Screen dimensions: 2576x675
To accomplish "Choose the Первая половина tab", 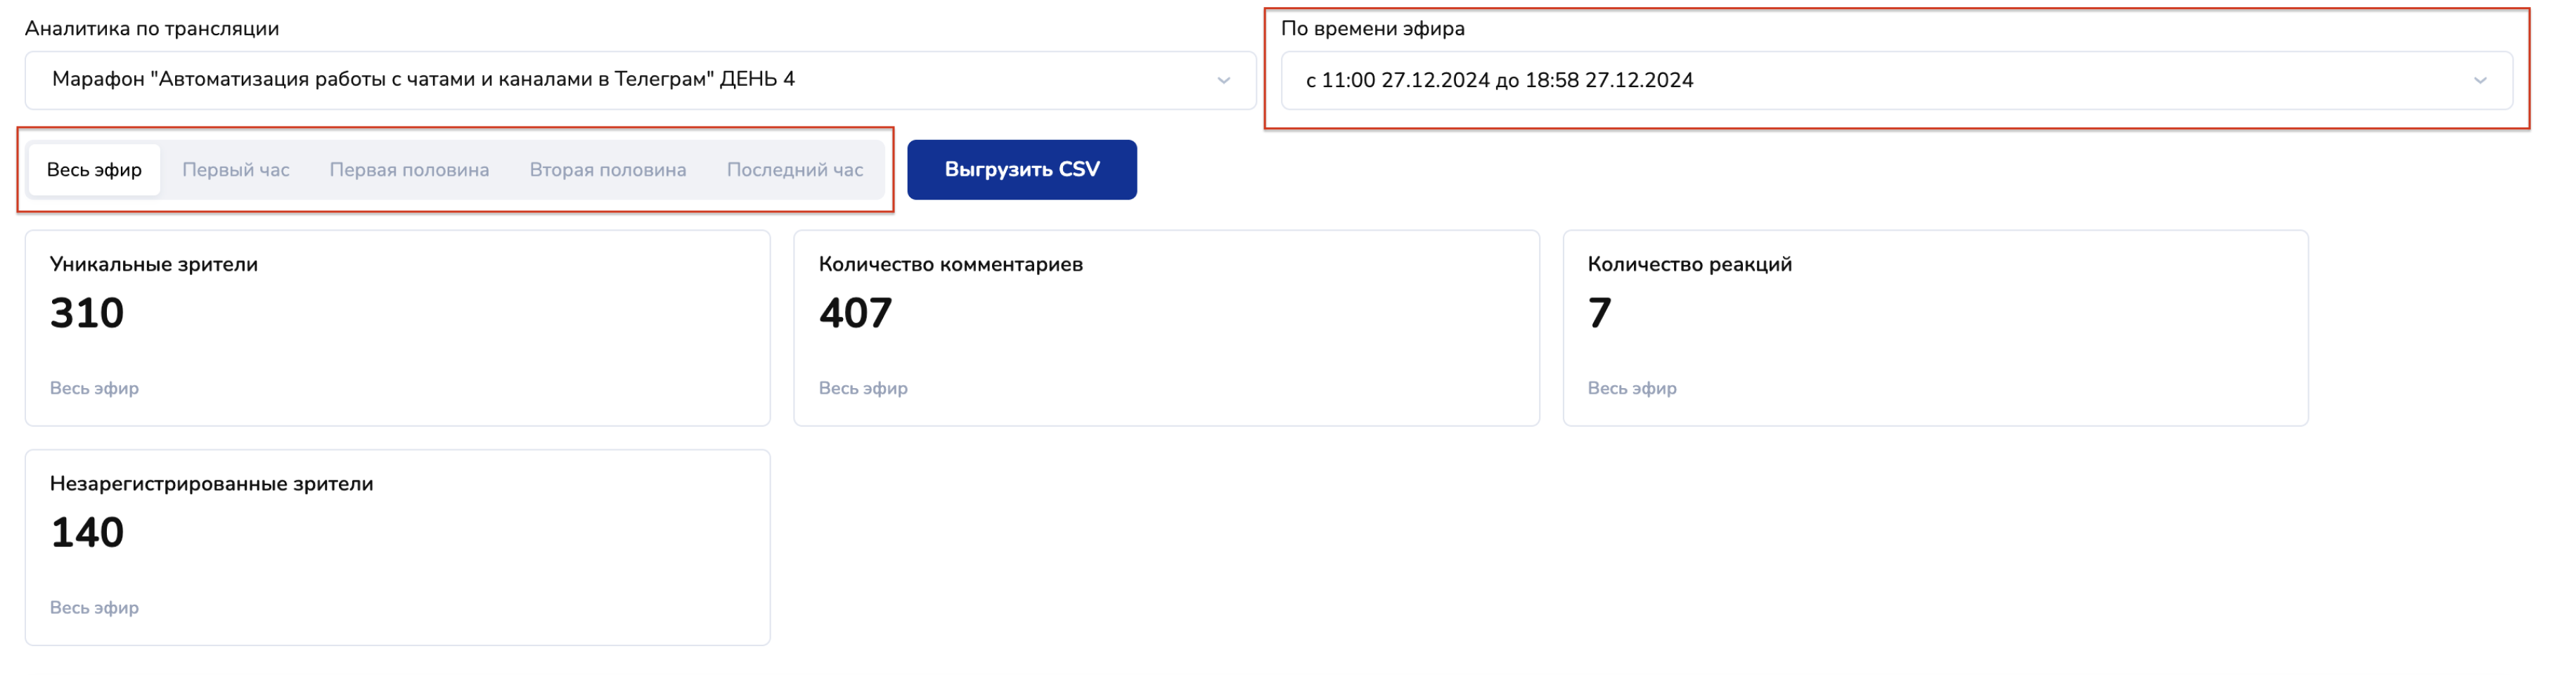I will point(409,170).
